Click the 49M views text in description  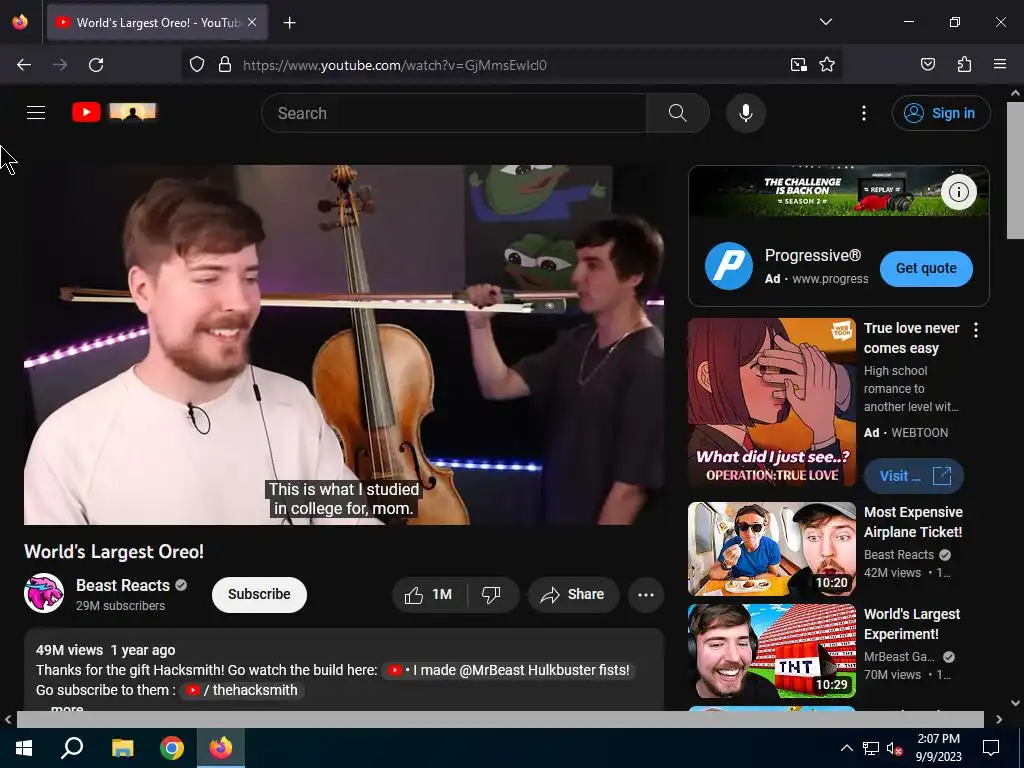[69, 650]
